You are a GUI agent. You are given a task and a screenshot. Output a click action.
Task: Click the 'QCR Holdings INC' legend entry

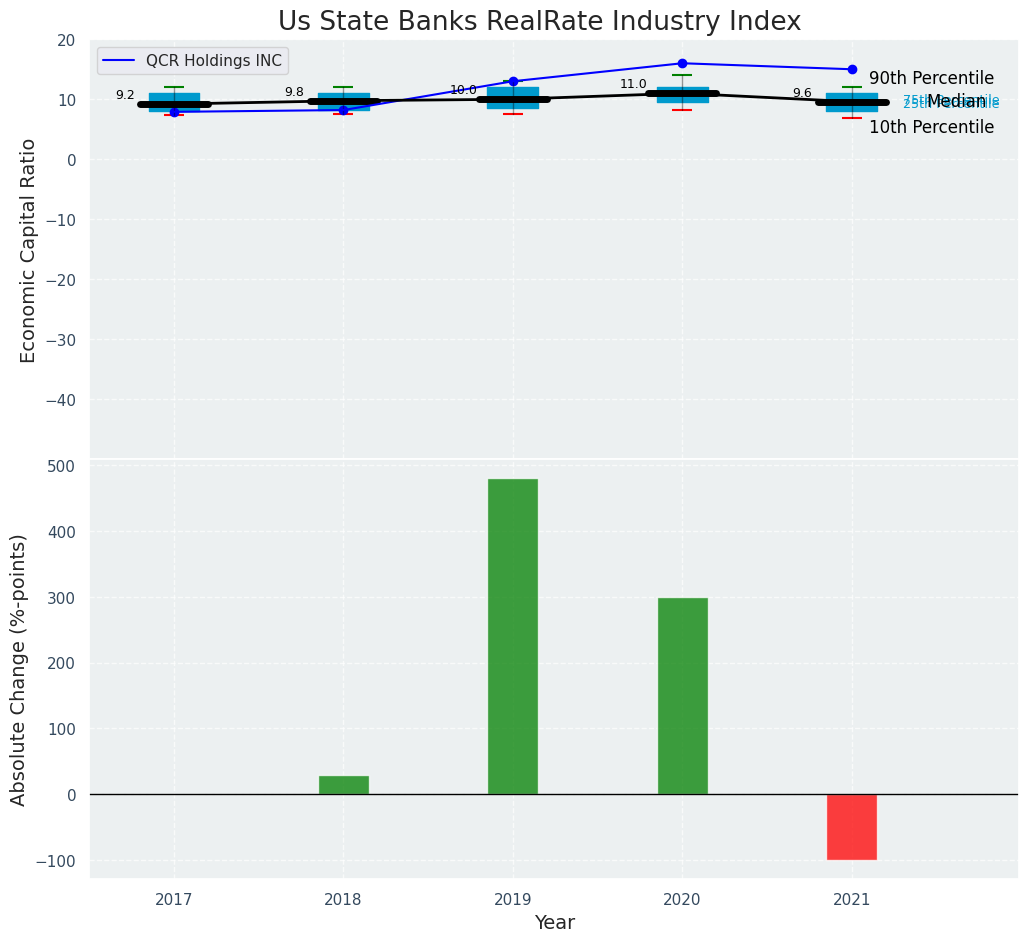[x=193, y=60]
